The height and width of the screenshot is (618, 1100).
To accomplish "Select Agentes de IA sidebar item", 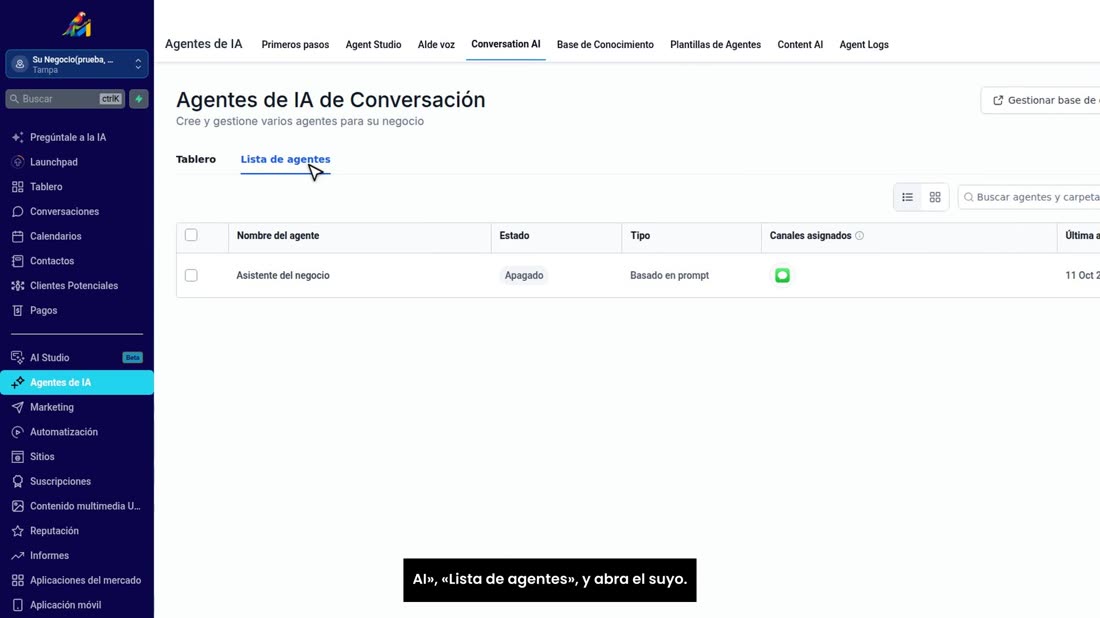I will [77, 382].
